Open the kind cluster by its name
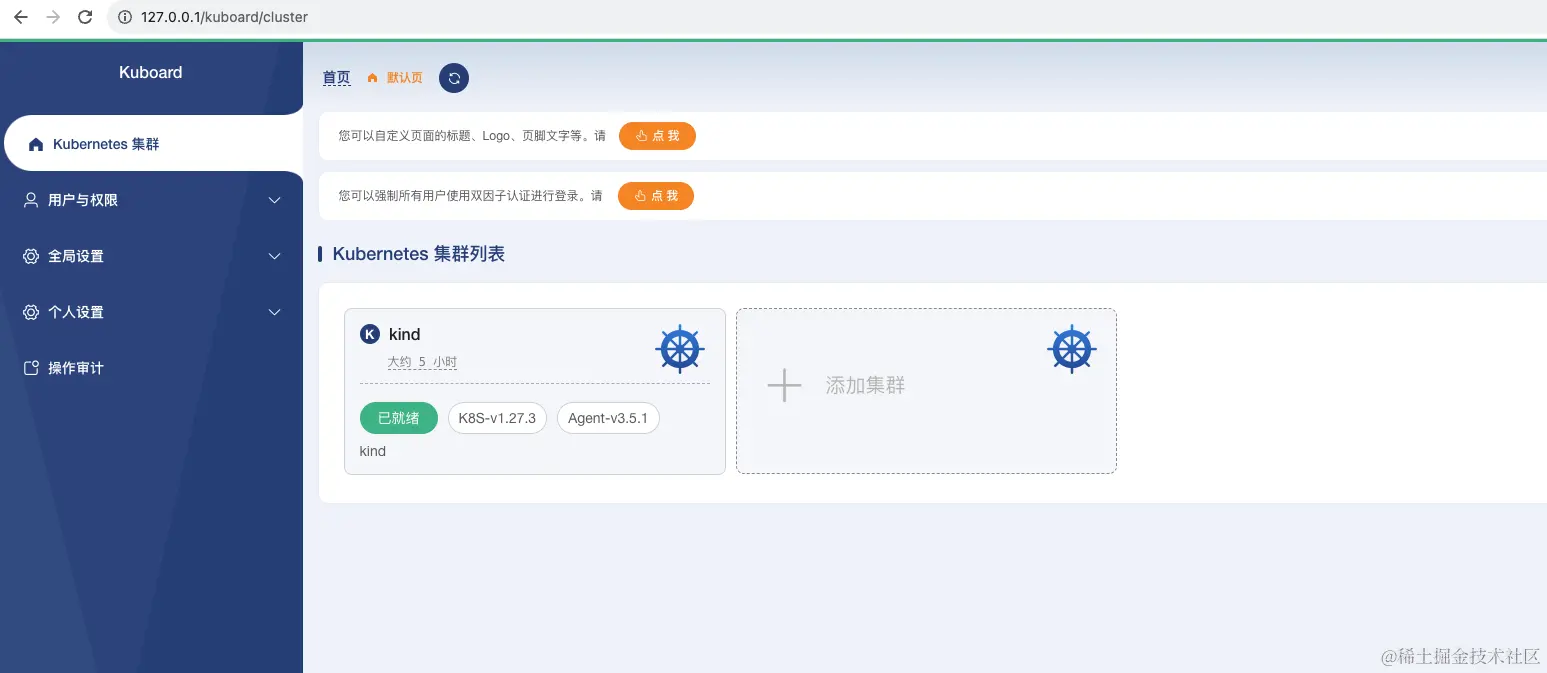The image size is (1547, 673). [x=405, y=334]
